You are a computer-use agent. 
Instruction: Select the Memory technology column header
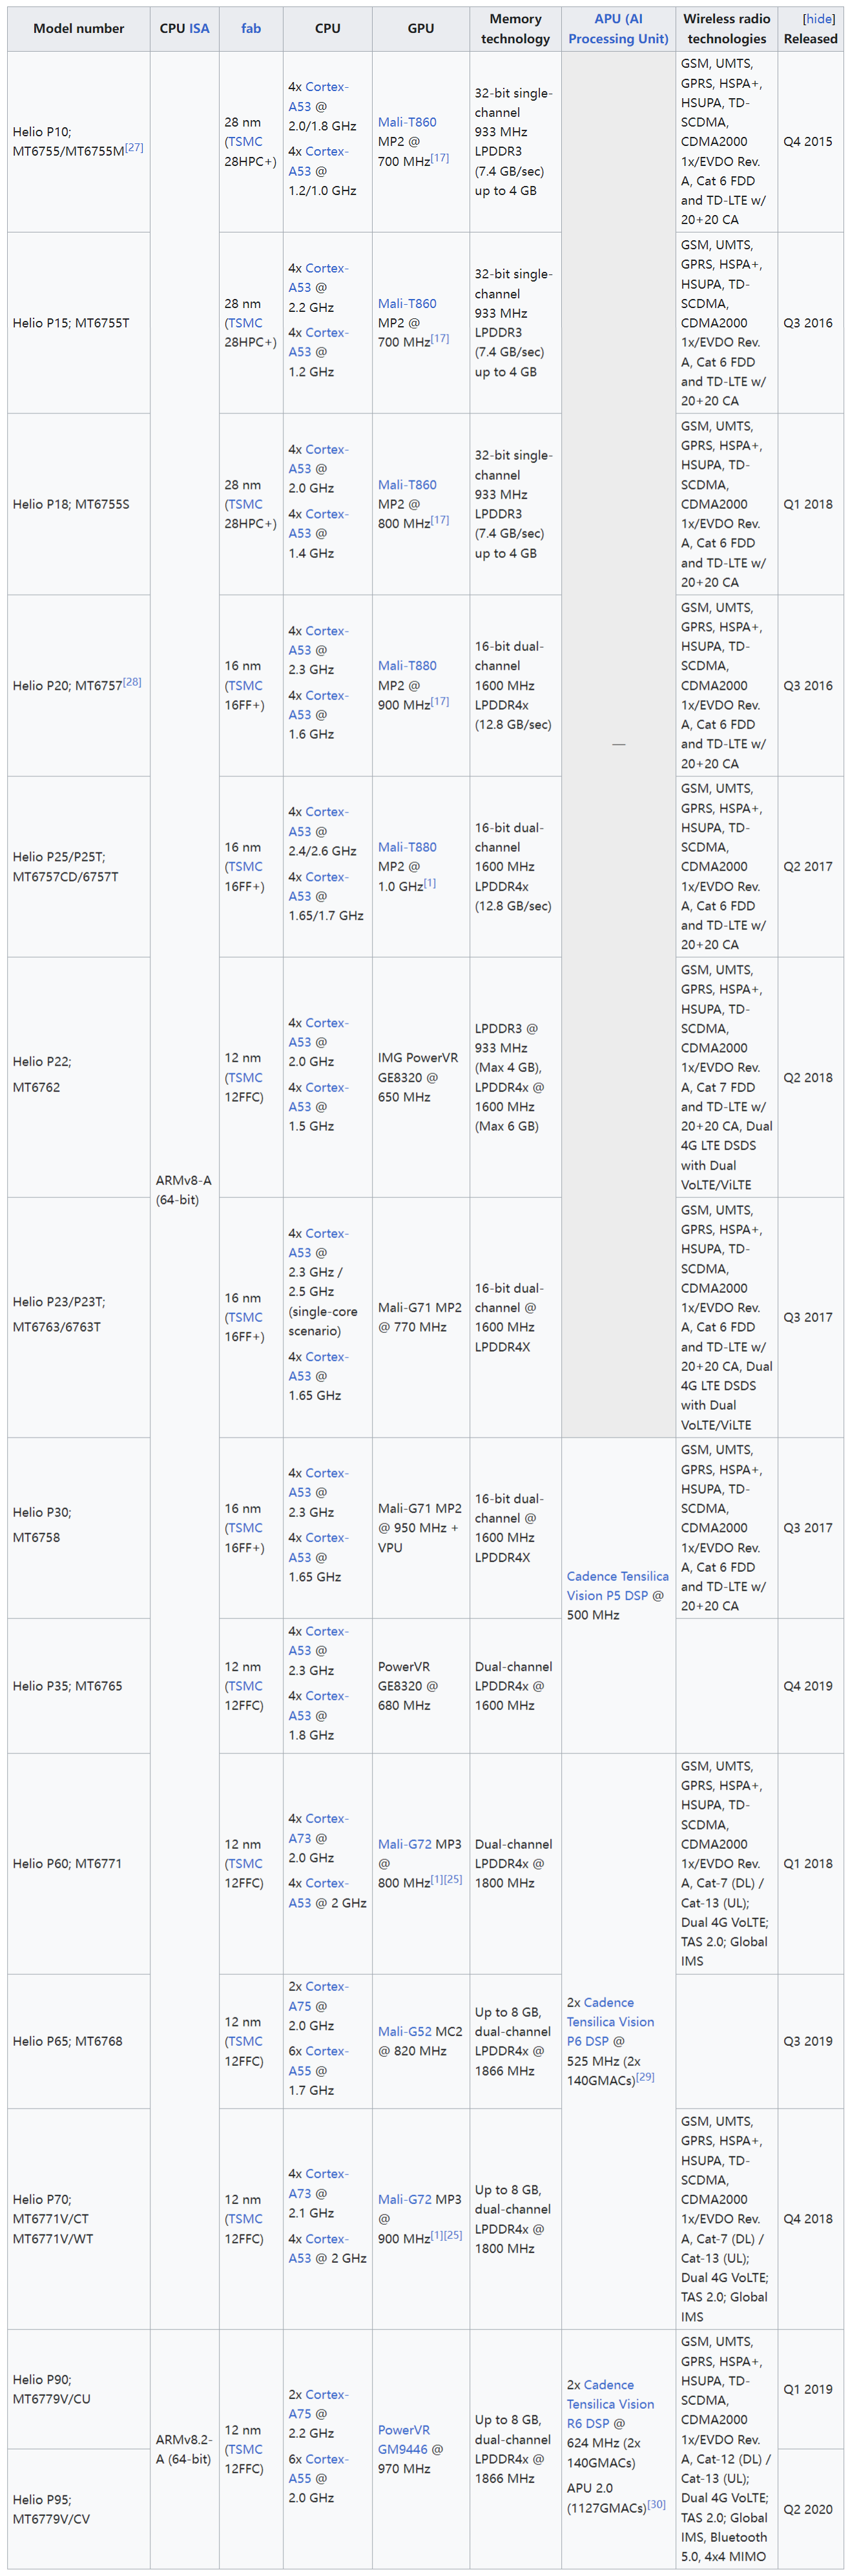pos(516,29)
